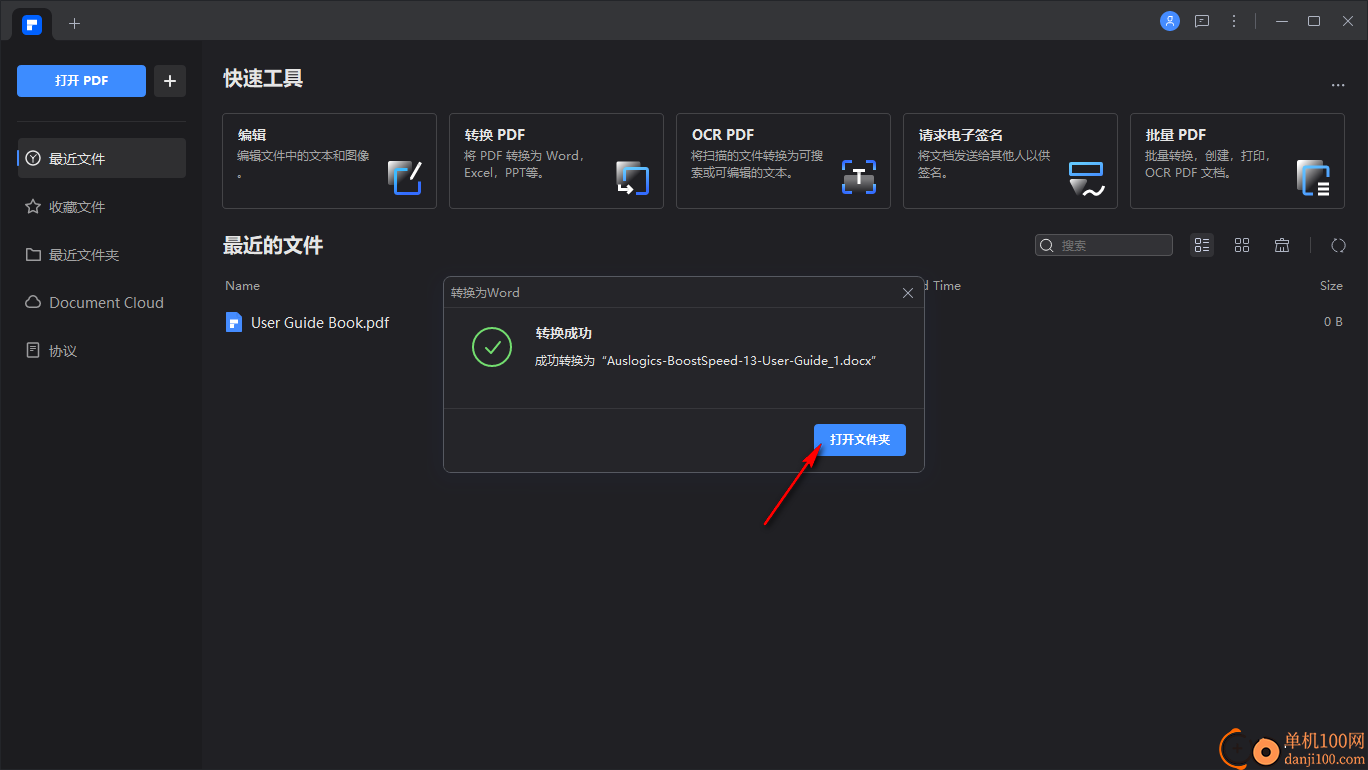The width and height of the screenshot is (1368, 770).
Task: Click the clock icon beside 最近文件
Action: coord(33,158)
